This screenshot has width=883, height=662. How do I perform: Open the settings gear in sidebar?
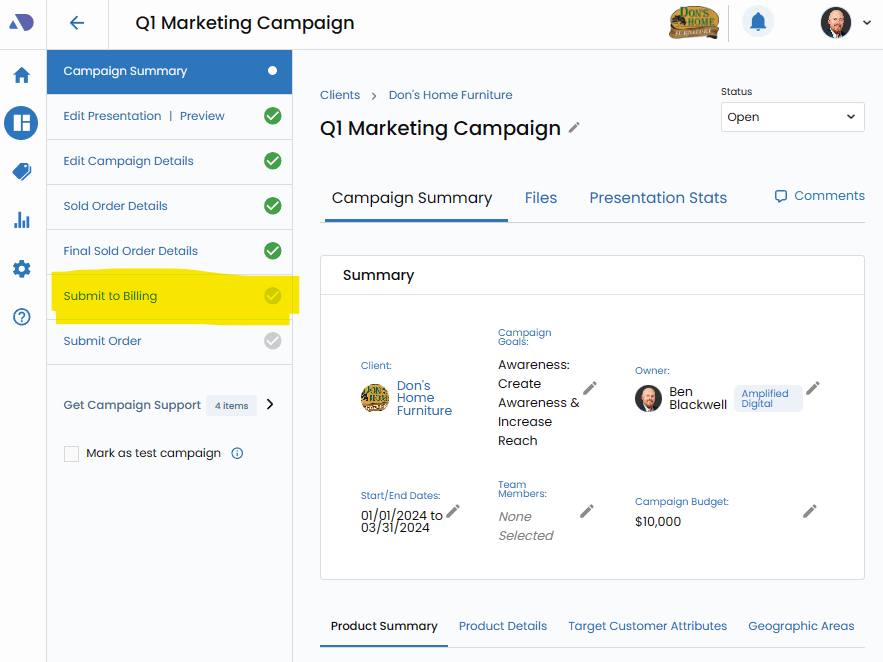pyautogui.click(x=21, y=269)
